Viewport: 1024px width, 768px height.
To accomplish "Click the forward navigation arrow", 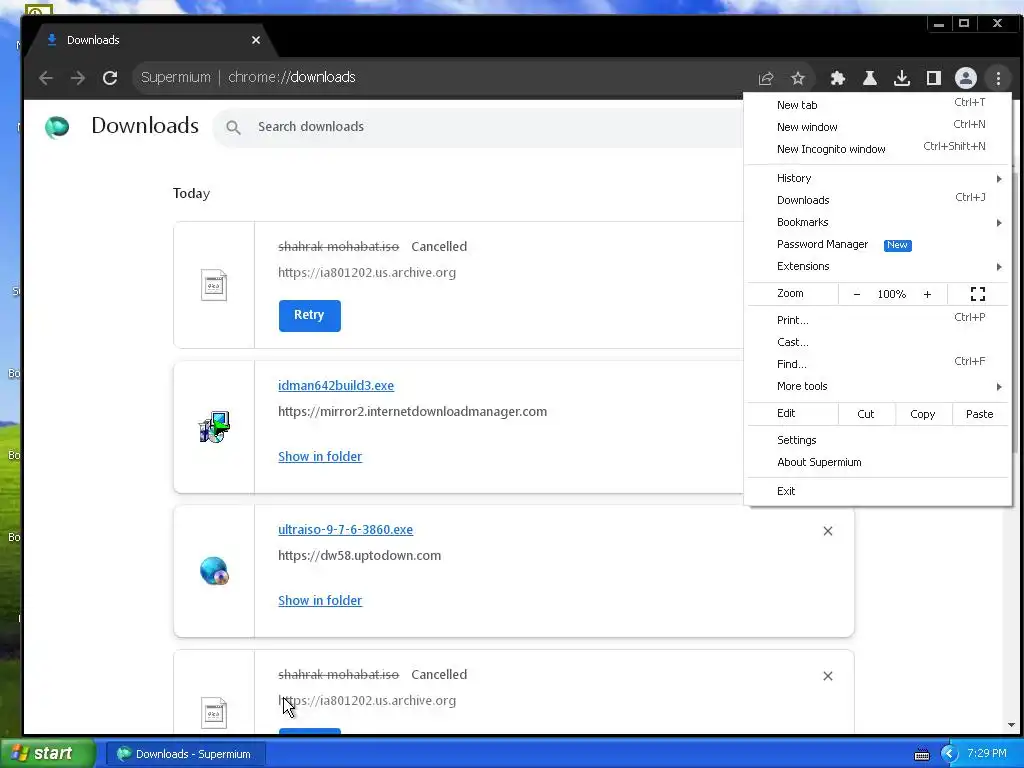I will point(78,78).
